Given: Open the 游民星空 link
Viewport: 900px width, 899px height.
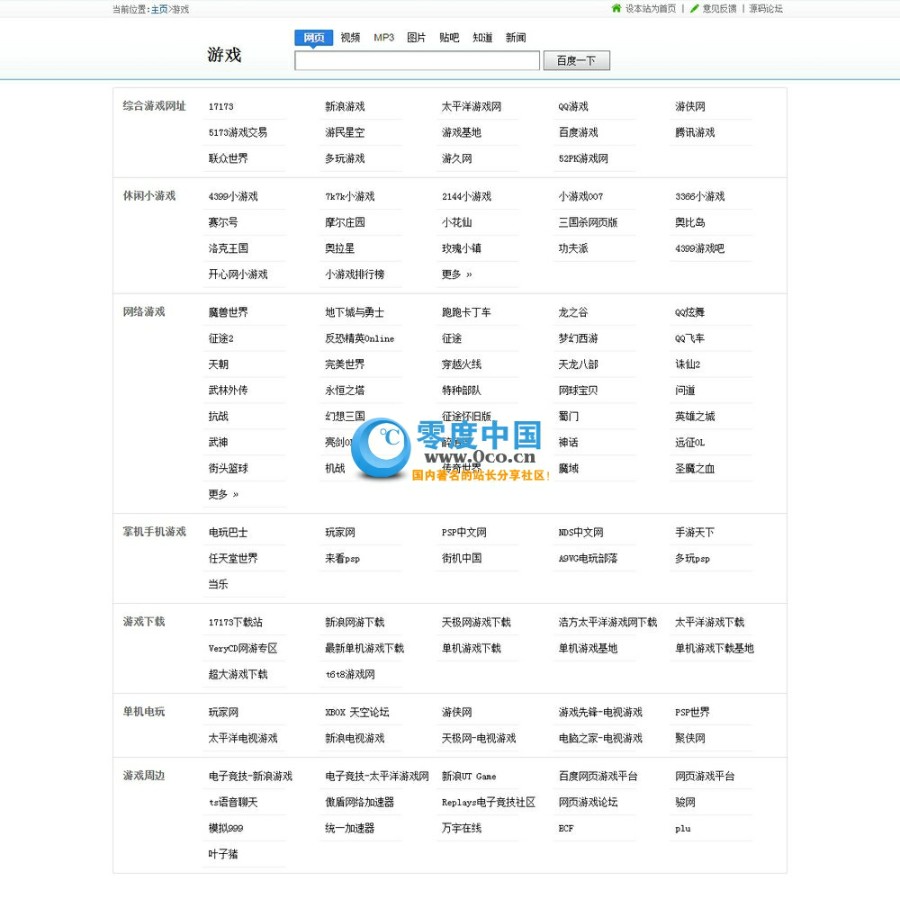Looking at the screenshot, I should (x=345, y=133).
